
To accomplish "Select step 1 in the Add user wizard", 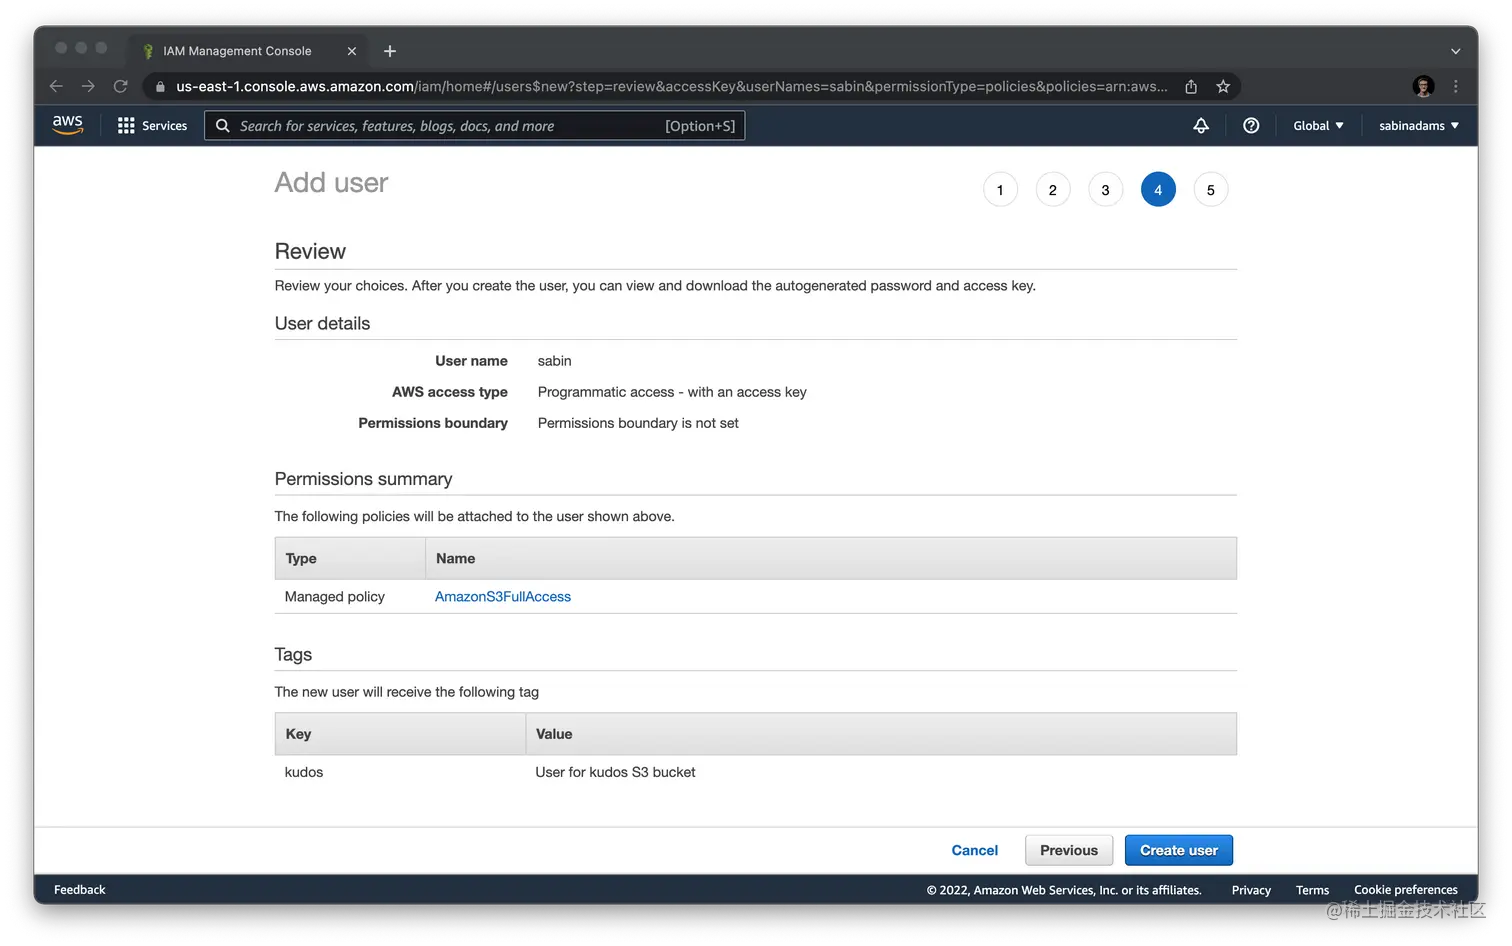I will tap(1000, 189).
